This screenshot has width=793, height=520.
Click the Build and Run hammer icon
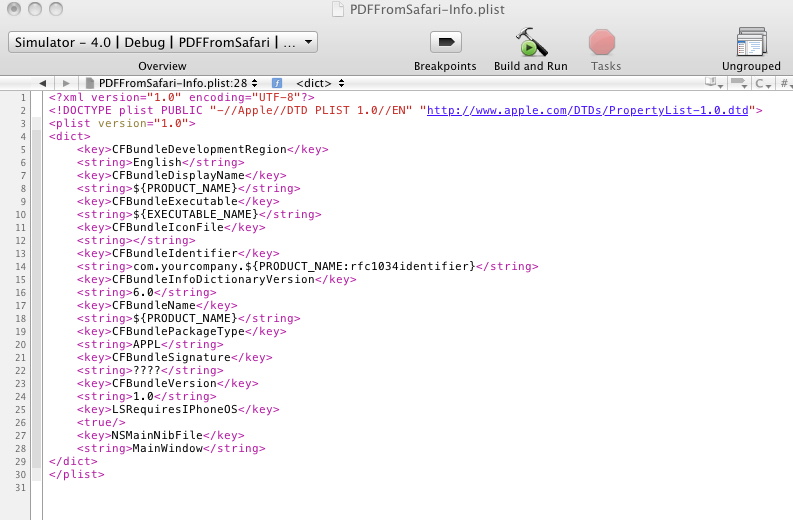pos(531,43)
